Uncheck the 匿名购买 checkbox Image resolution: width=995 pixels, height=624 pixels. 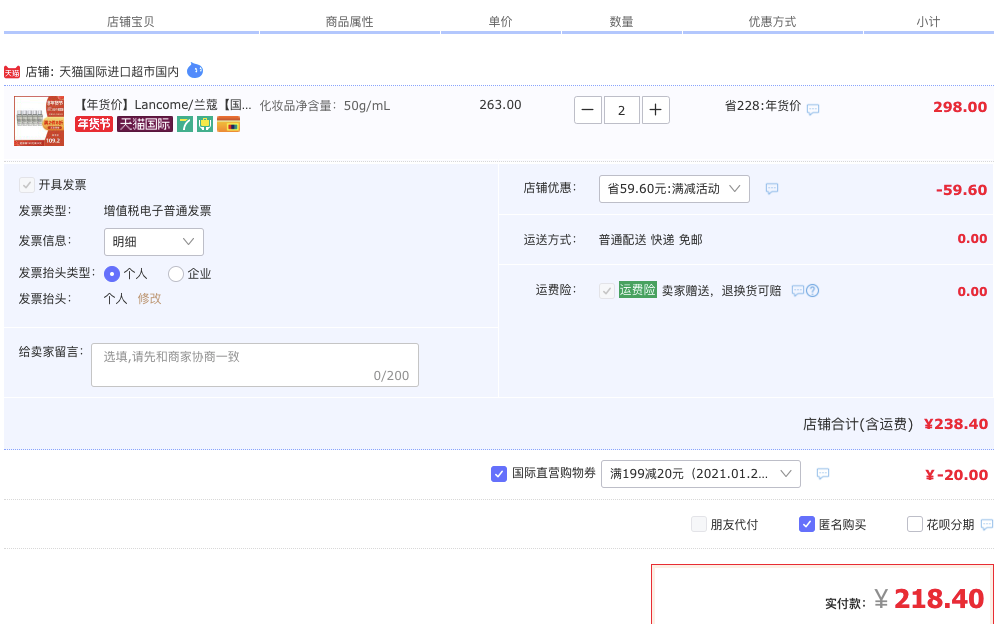(807, 524)
